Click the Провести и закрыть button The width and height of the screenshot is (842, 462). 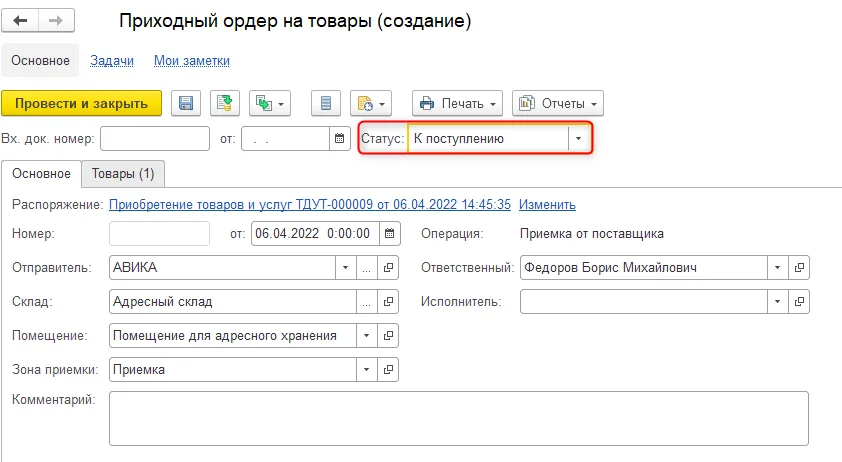(82, 103)
